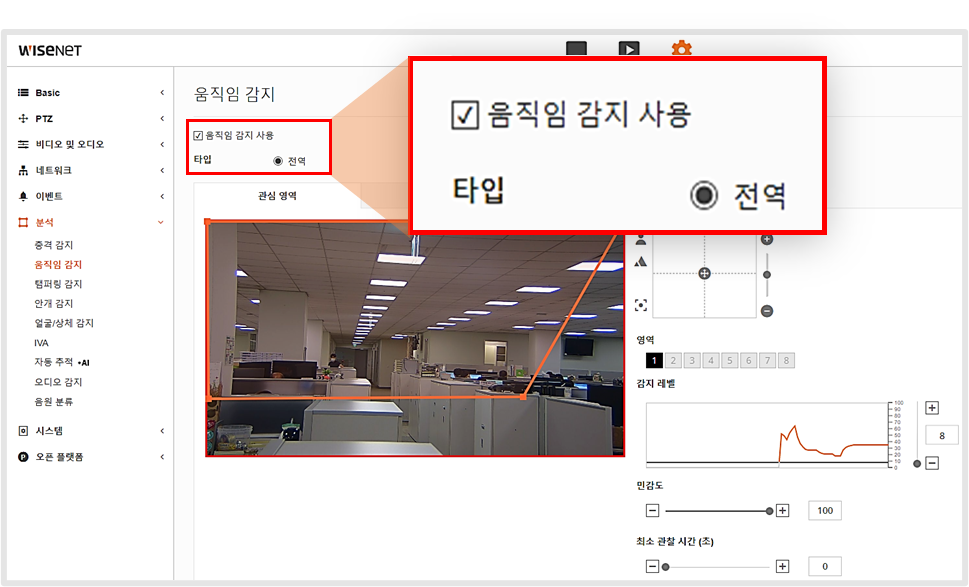The image size is (969, 587).
Task: Select the 전역 type radio button
Action: click(x=278, y=161)
